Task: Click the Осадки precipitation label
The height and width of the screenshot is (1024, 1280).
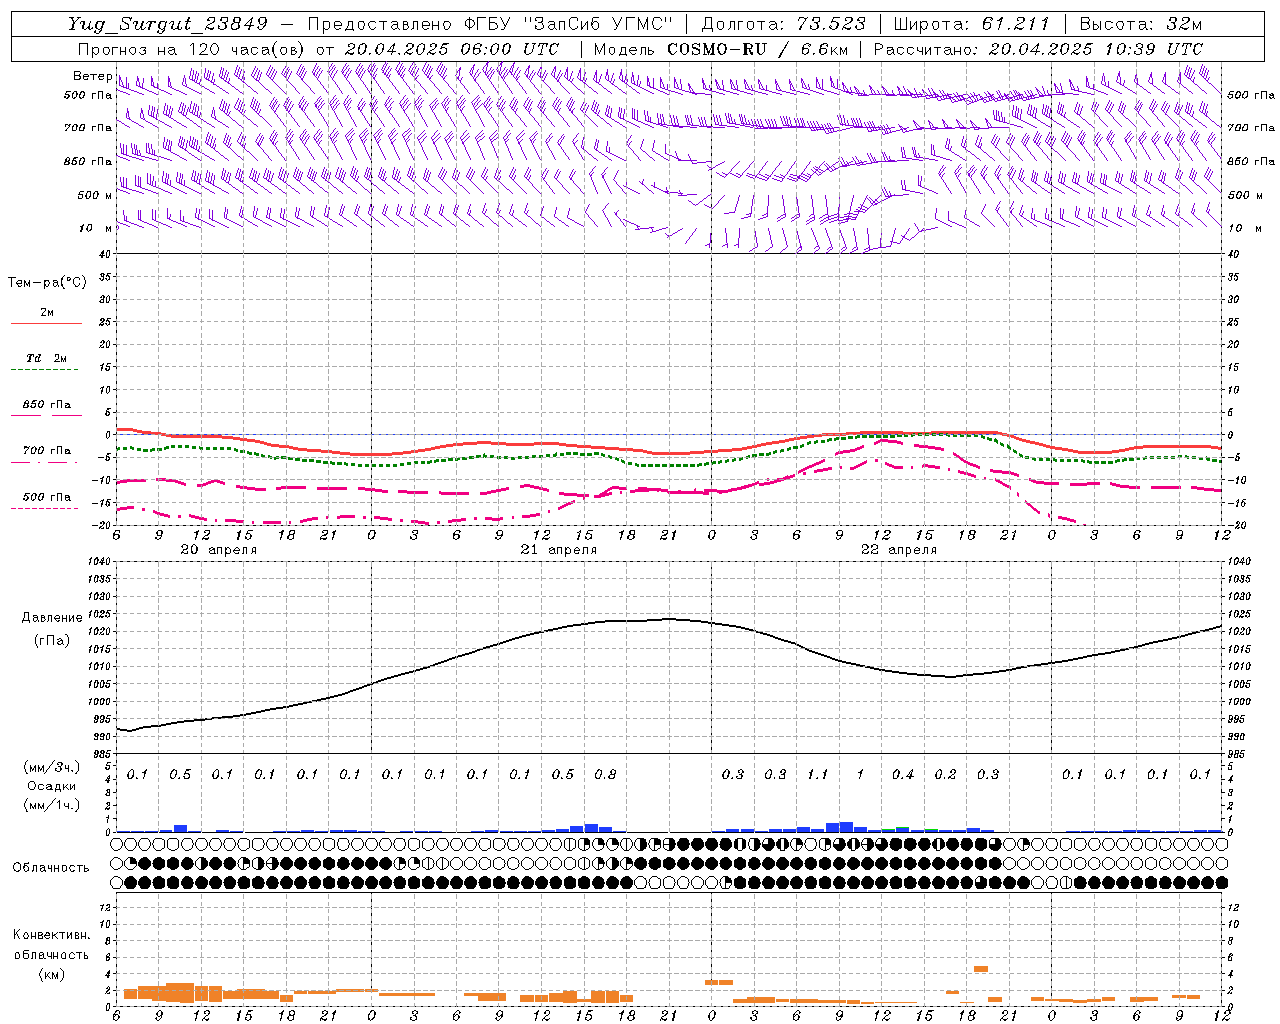Action: click(51, 786)
